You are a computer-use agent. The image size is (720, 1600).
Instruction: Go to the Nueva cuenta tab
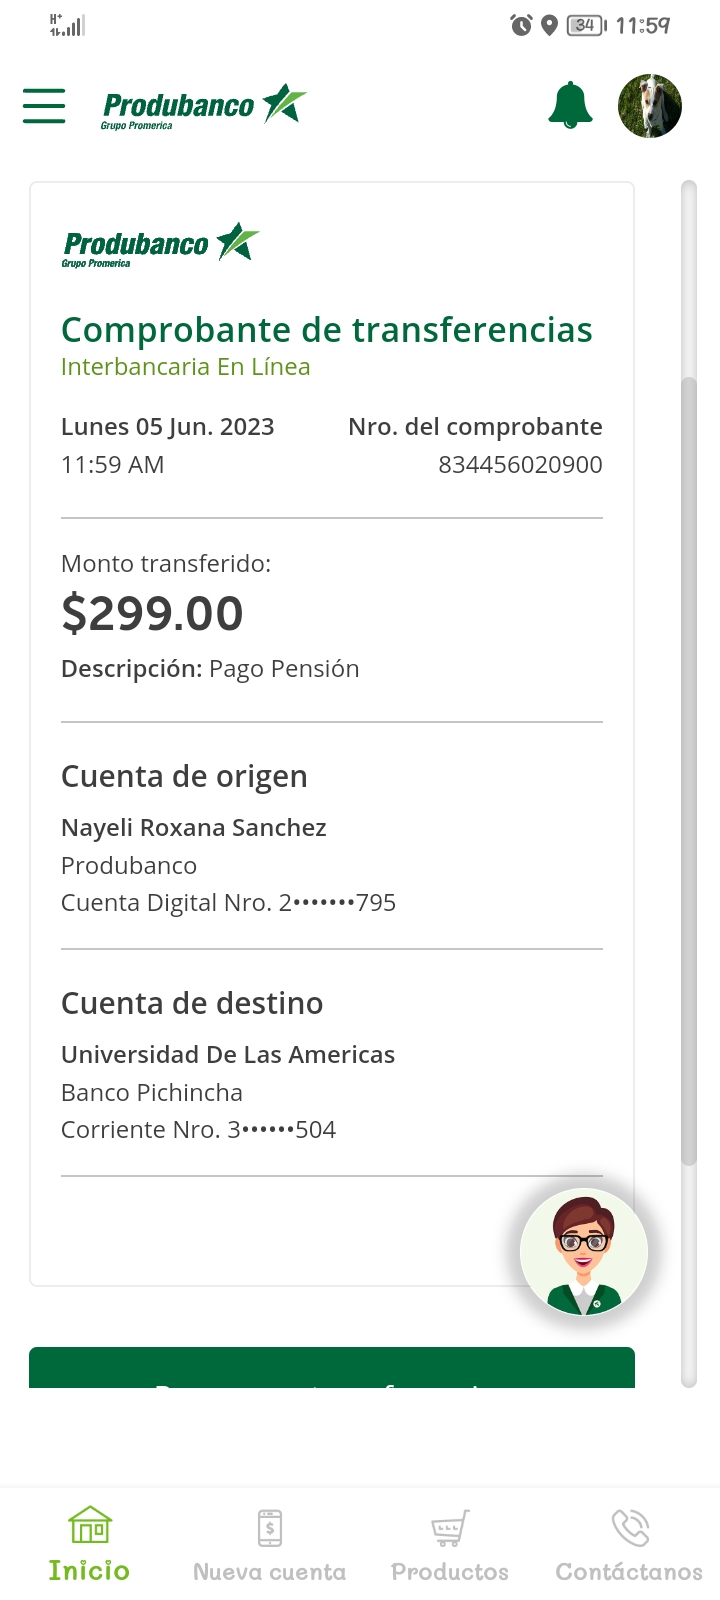pos(270,1572)
